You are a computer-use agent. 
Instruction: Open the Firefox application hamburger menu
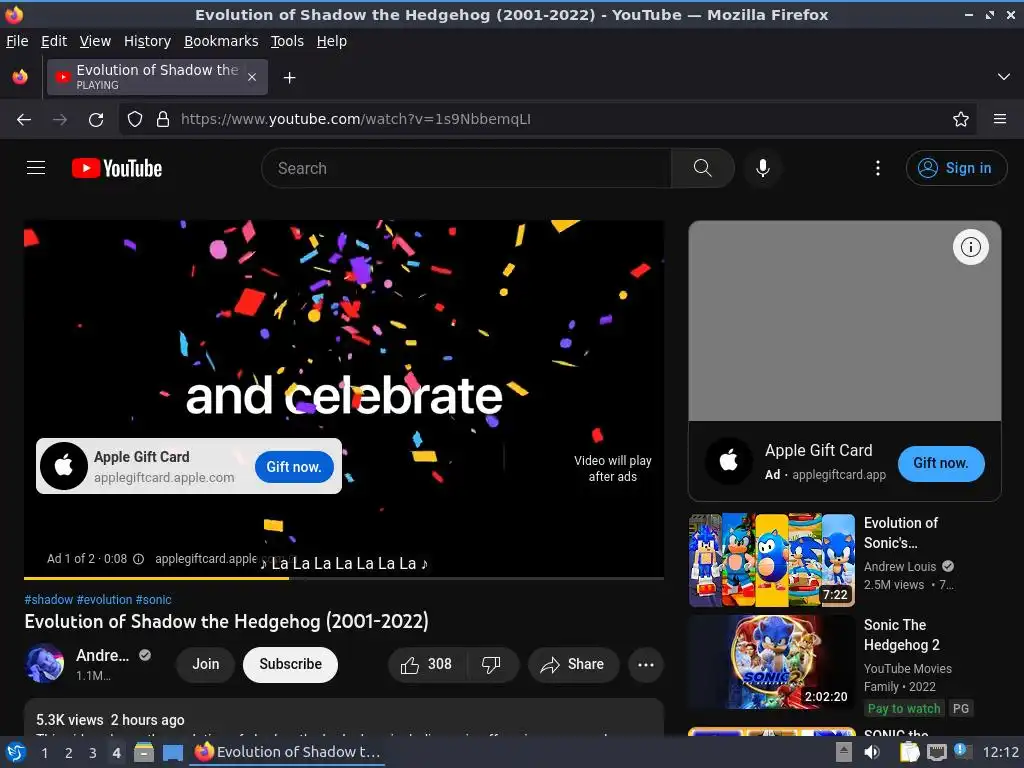pyautogui.click(x=999, y=120)
